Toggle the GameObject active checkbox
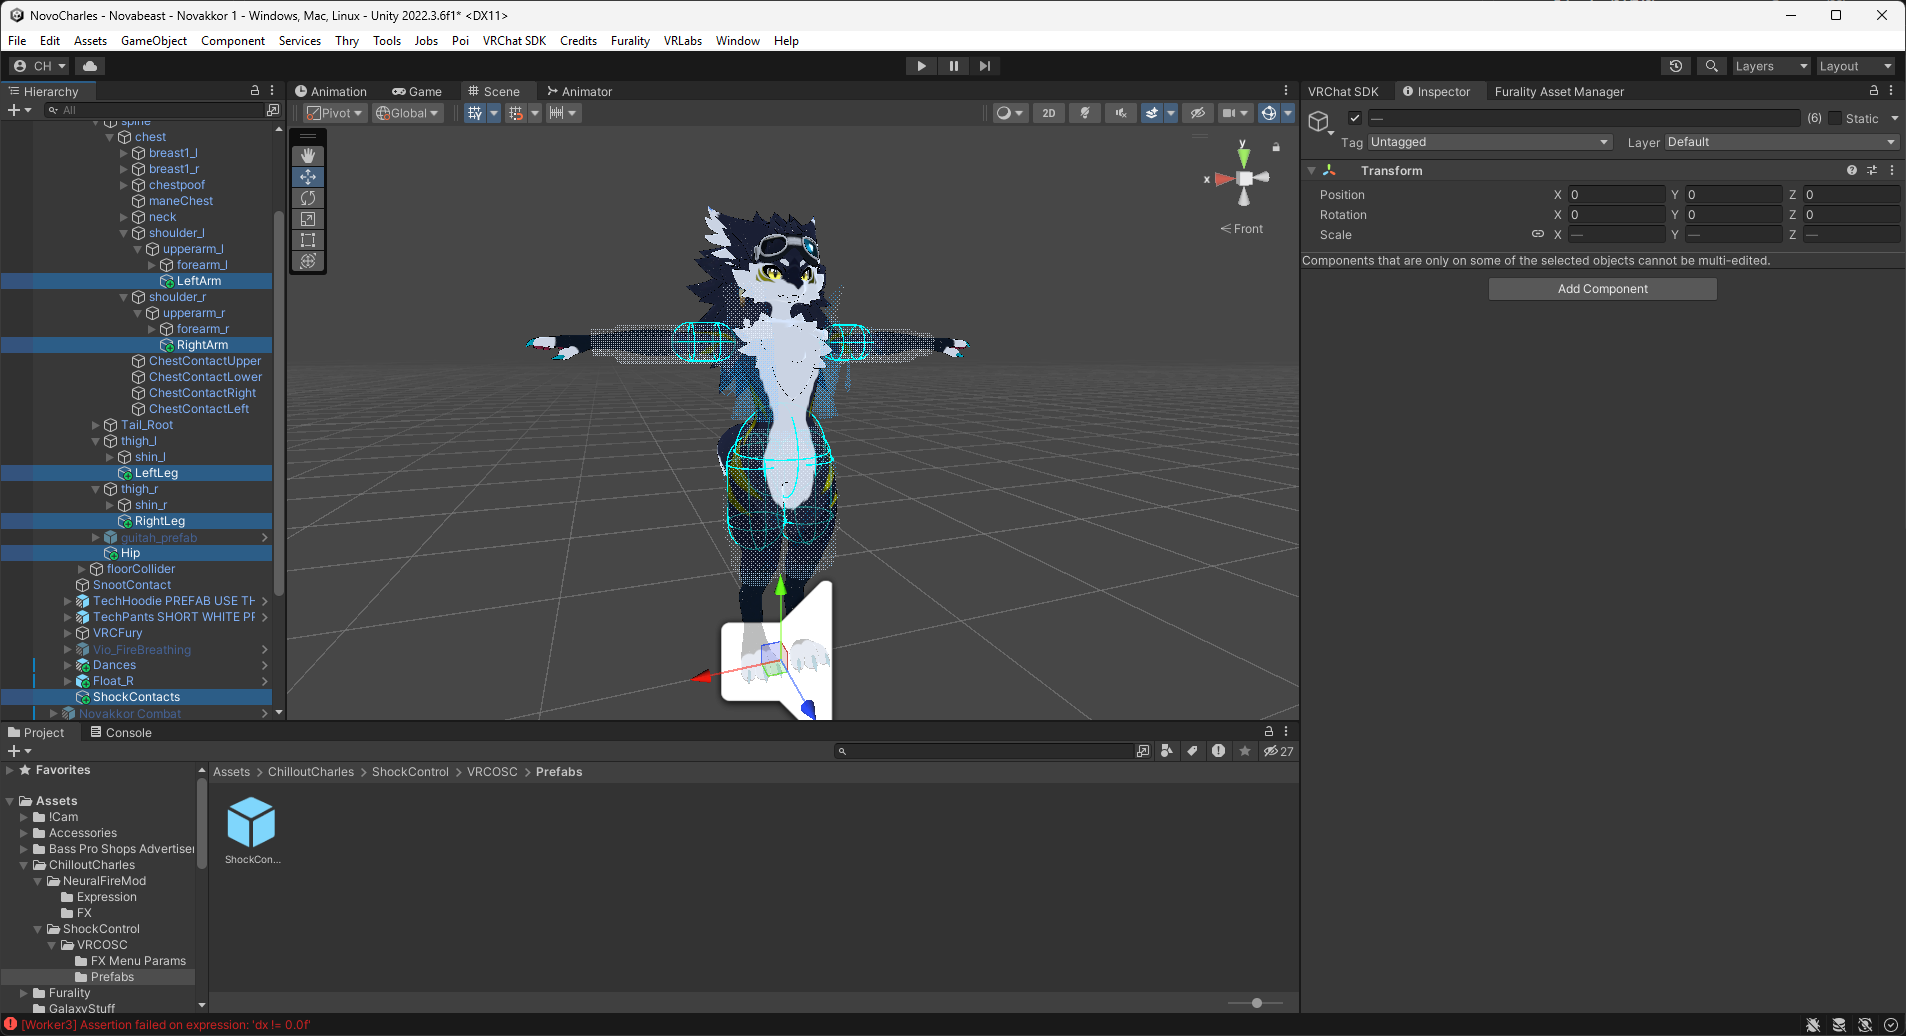The image size is (1906, 1036). (x=1355, y=118)
